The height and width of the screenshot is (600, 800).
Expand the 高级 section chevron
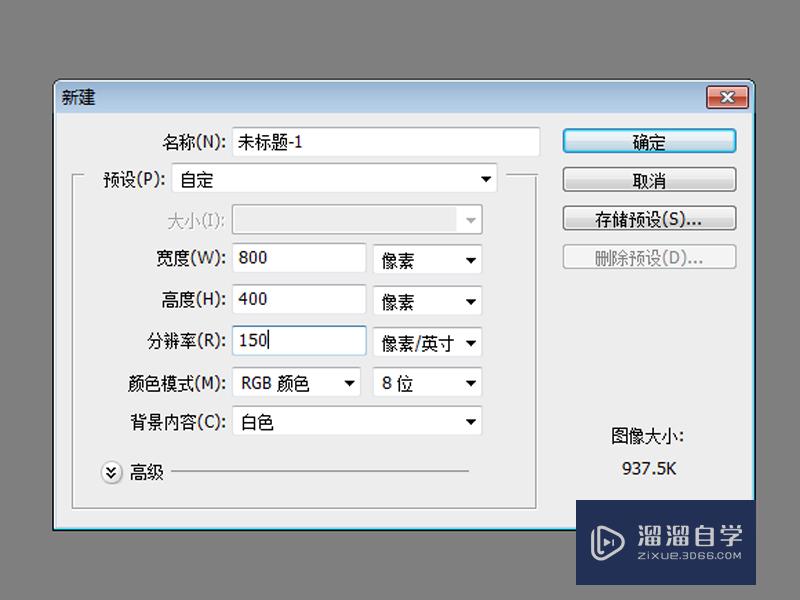(111, 472)
